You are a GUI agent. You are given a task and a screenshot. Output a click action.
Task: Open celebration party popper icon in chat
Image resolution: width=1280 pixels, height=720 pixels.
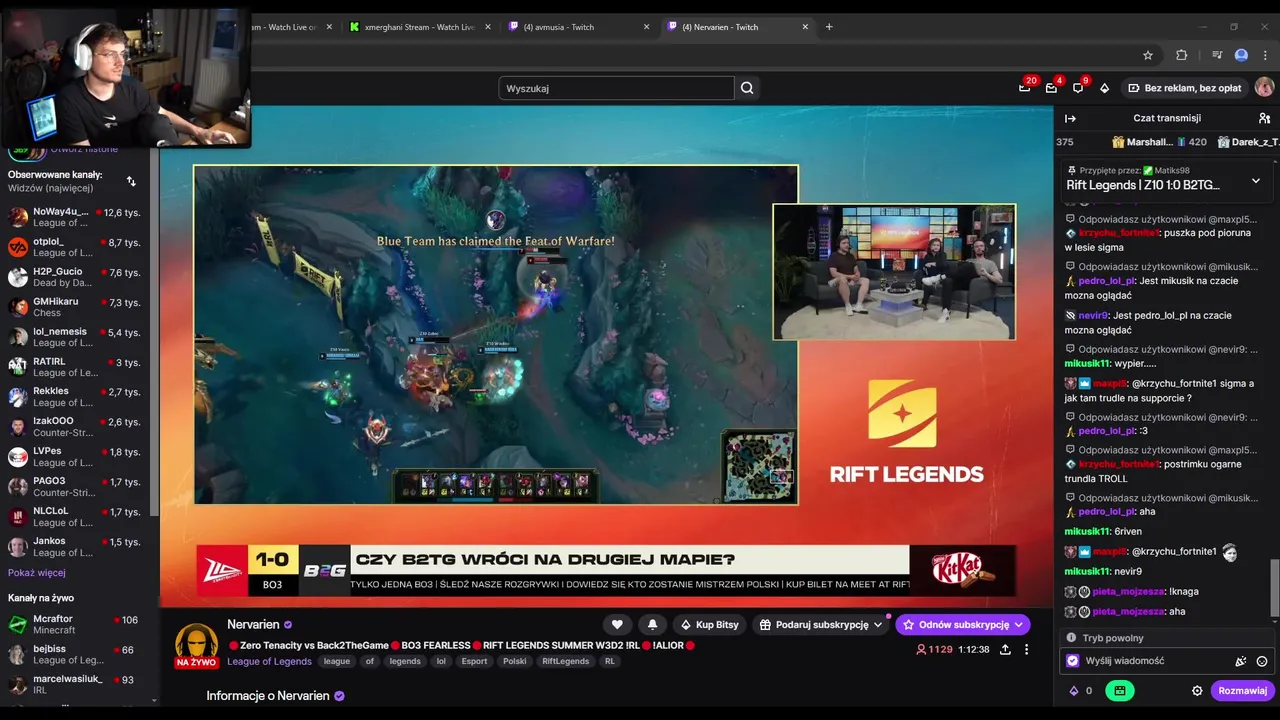[1240, 661]
